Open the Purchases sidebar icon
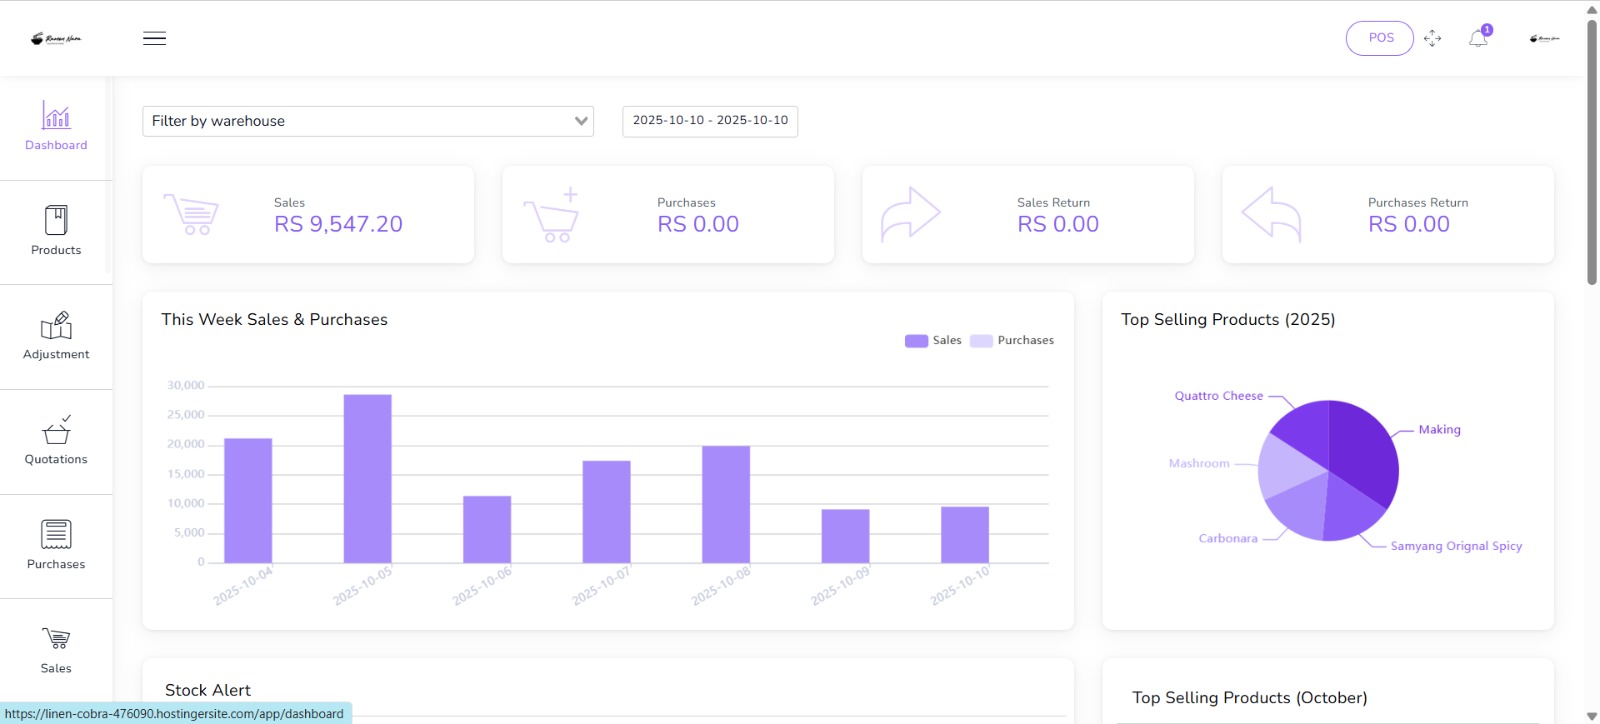Image resolution: width=1600 pixels, height=724 pixels. point(56,534)
